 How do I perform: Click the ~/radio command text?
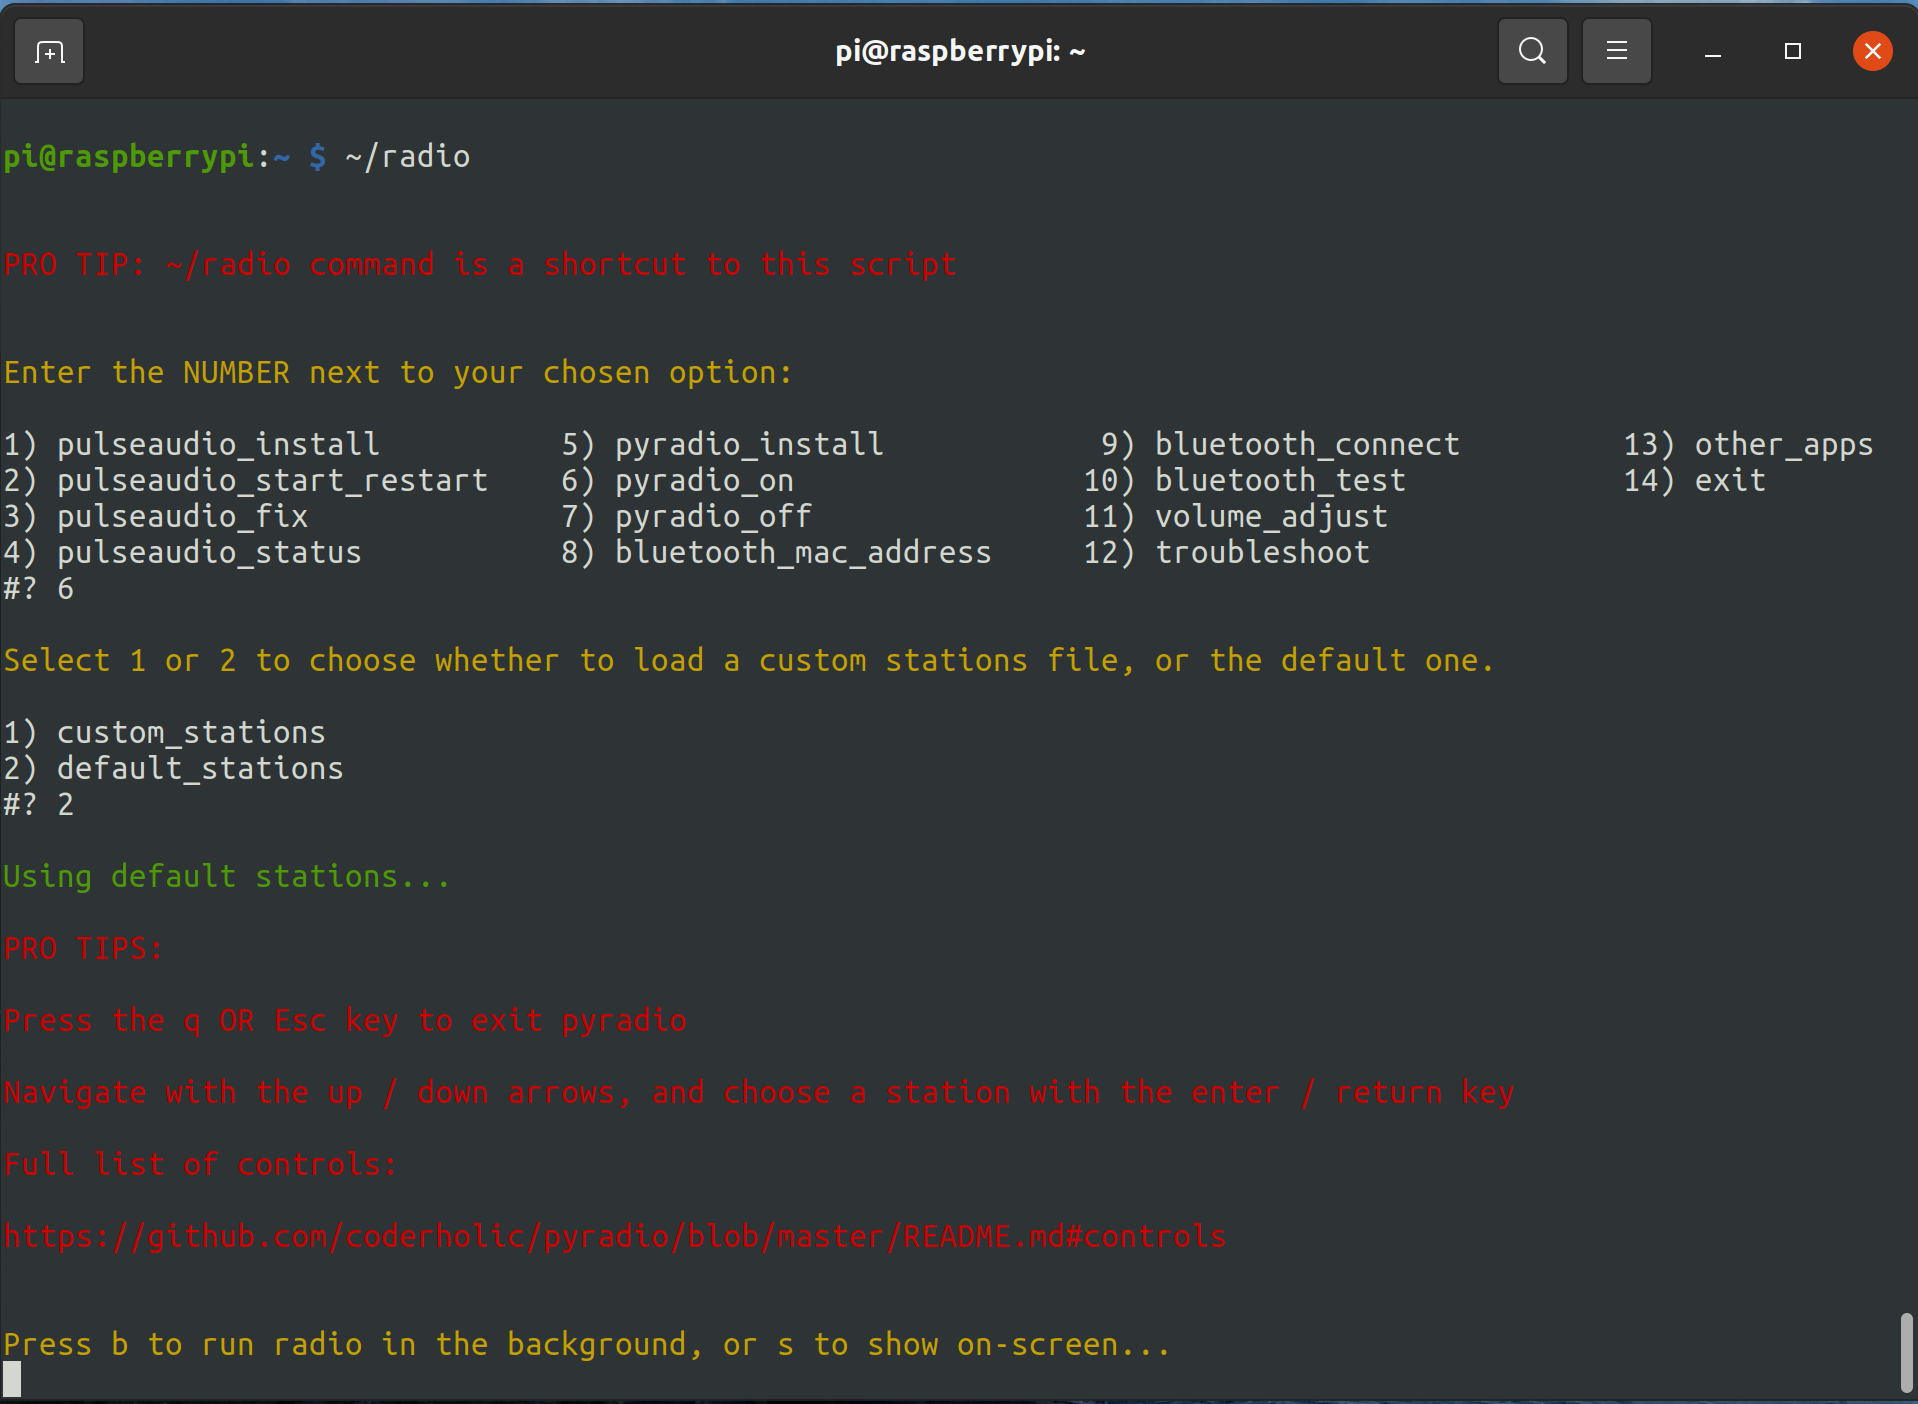[407, 157]
